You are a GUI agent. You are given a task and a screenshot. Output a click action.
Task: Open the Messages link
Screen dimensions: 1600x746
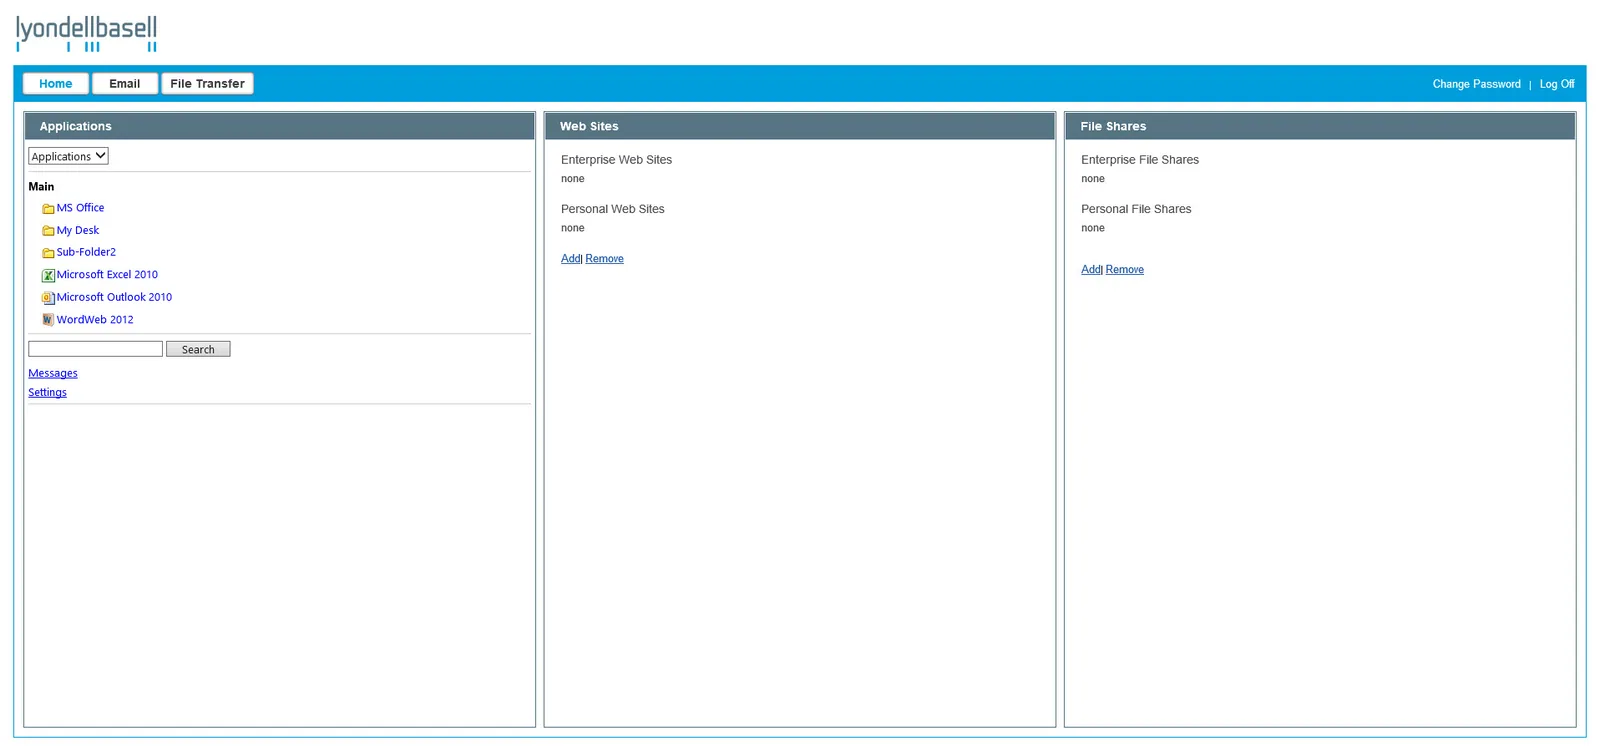coord(53,373)
